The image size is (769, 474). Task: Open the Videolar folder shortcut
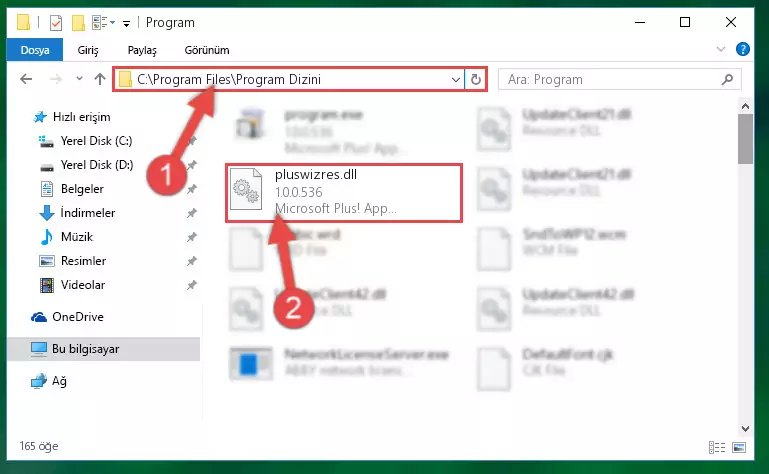pyautogui.click(x=82, y=285)
